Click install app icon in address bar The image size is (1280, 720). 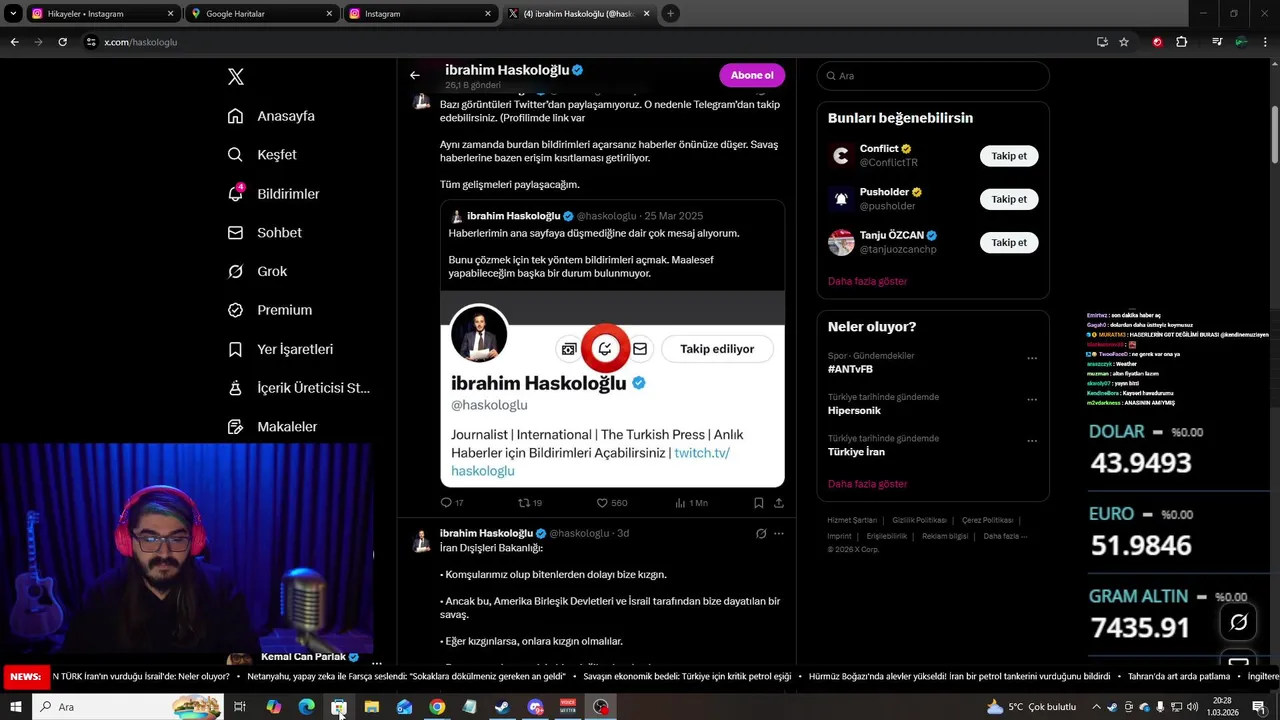(1102, 42)
